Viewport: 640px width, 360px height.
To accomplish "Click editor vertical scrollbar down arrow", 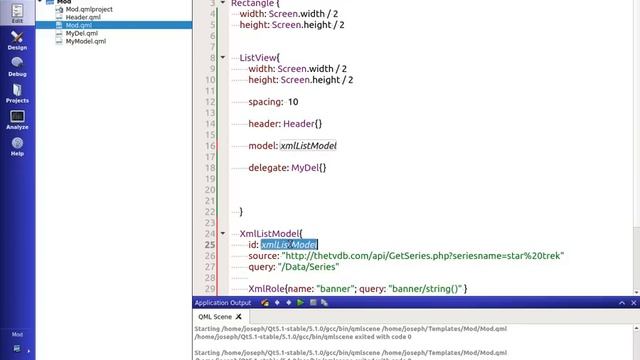I will click(636, 292).
